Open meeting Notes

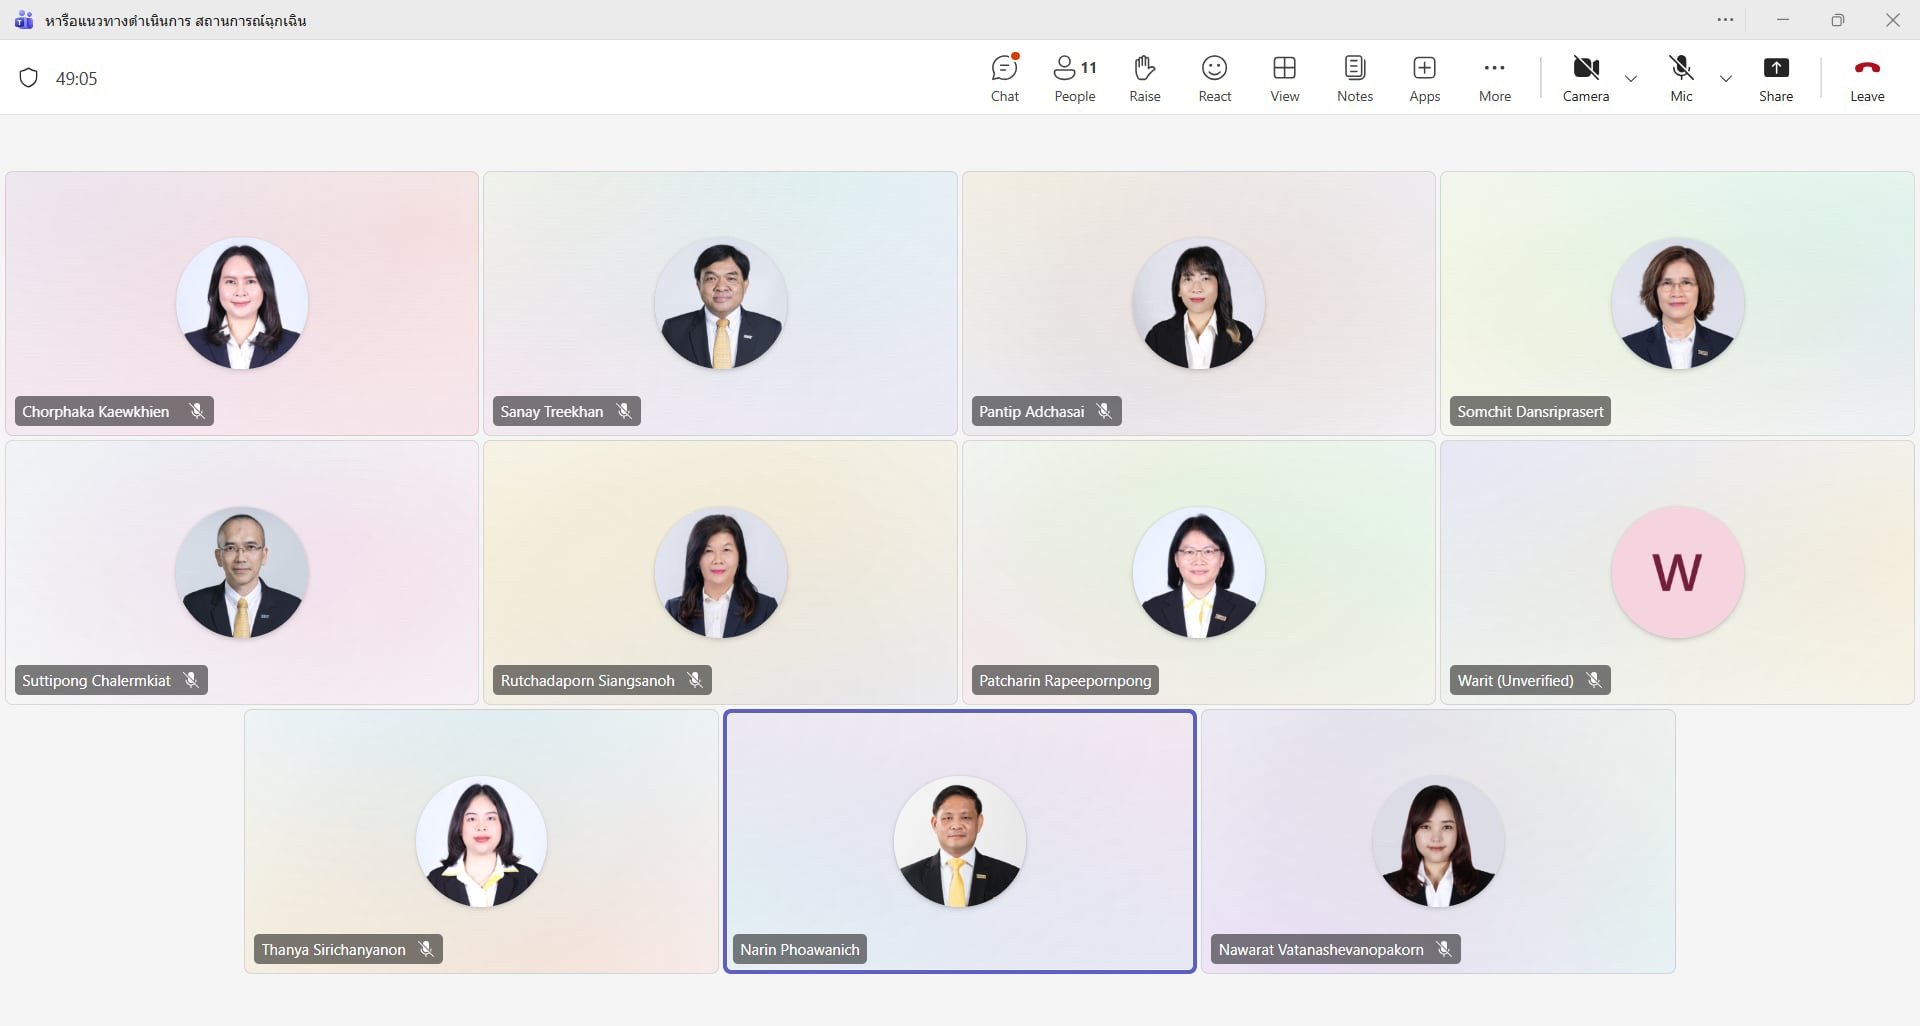click(x=1354, y=78)
